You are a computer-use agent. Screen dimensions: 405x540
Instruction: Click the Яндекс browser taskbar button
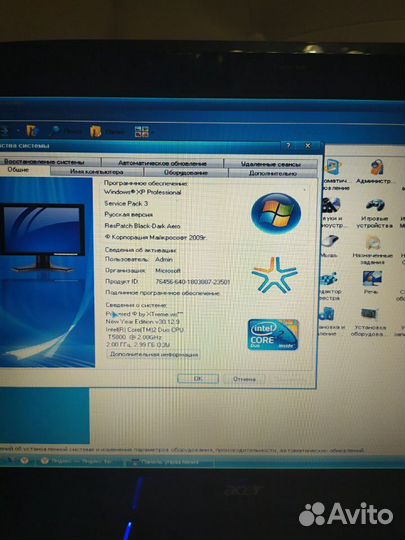79,461
